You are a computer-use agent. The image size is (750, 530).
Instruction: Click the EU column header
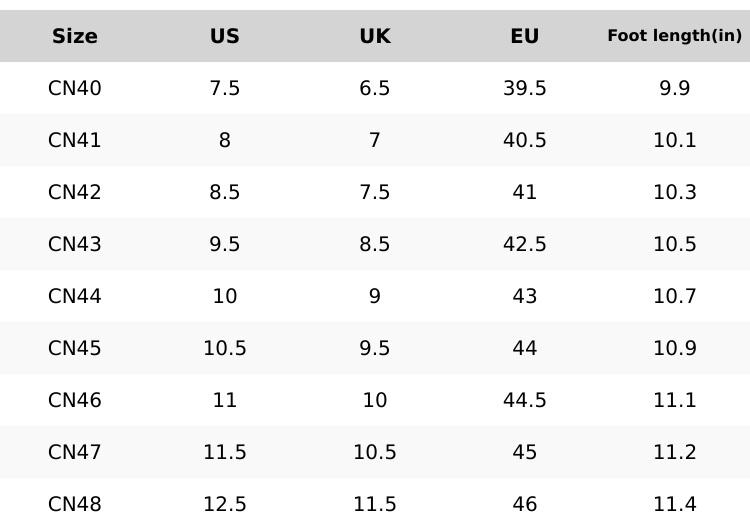tap(525, 36)
